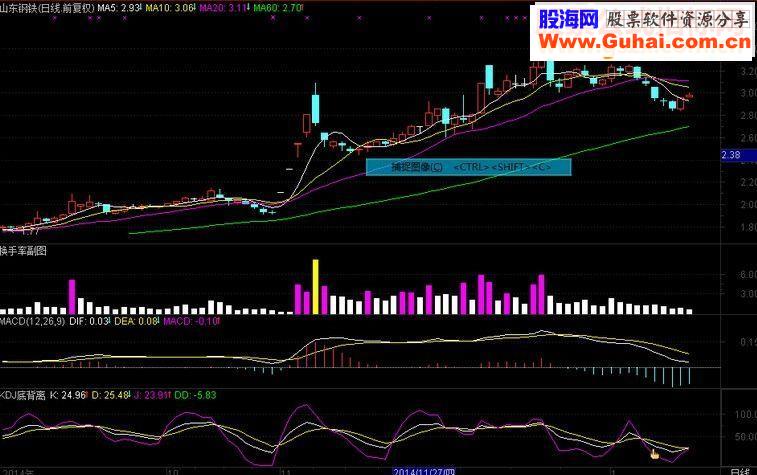This screenshot has width=757, height=475.
Task: Click the 100.0 KDJ axis label
Action: (x=746, y=414)
